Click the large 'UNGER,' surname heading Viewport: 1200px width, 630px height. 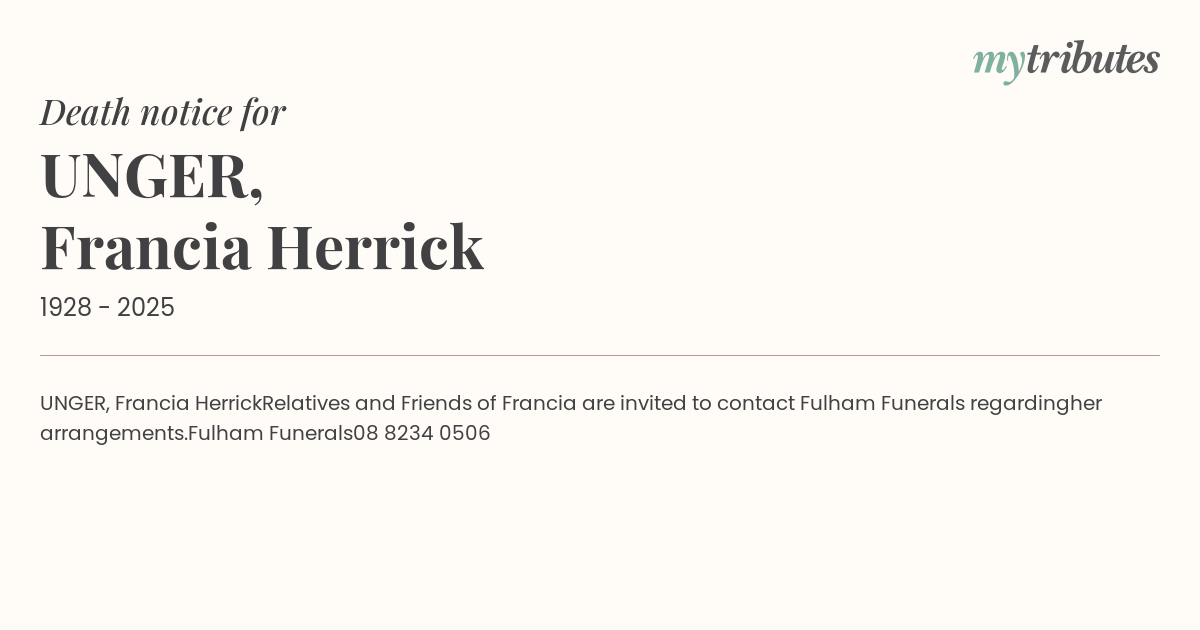click(152, 176)
